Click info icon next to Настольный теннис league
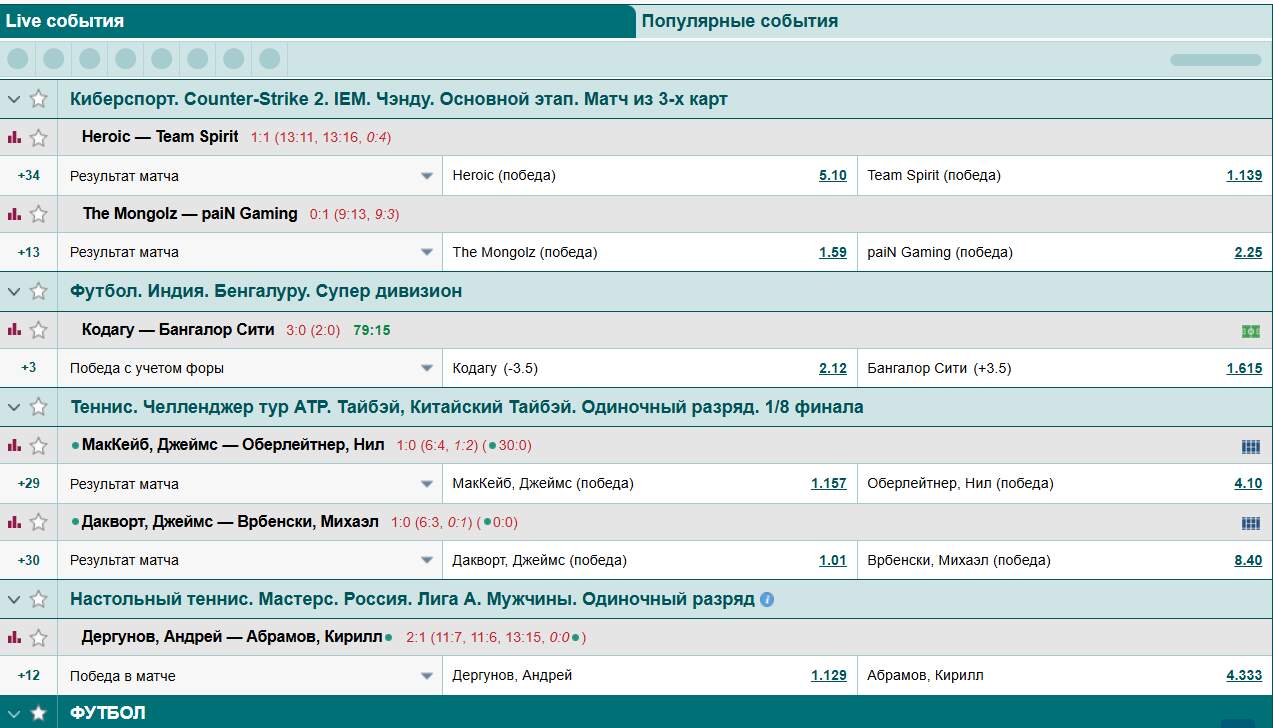 click(767, 600)
